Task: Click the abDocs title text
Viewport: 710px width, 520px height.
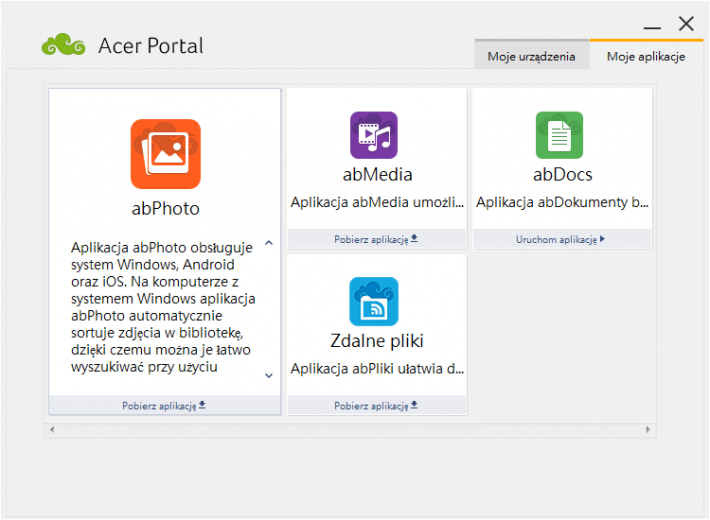Action: point(562,174)
